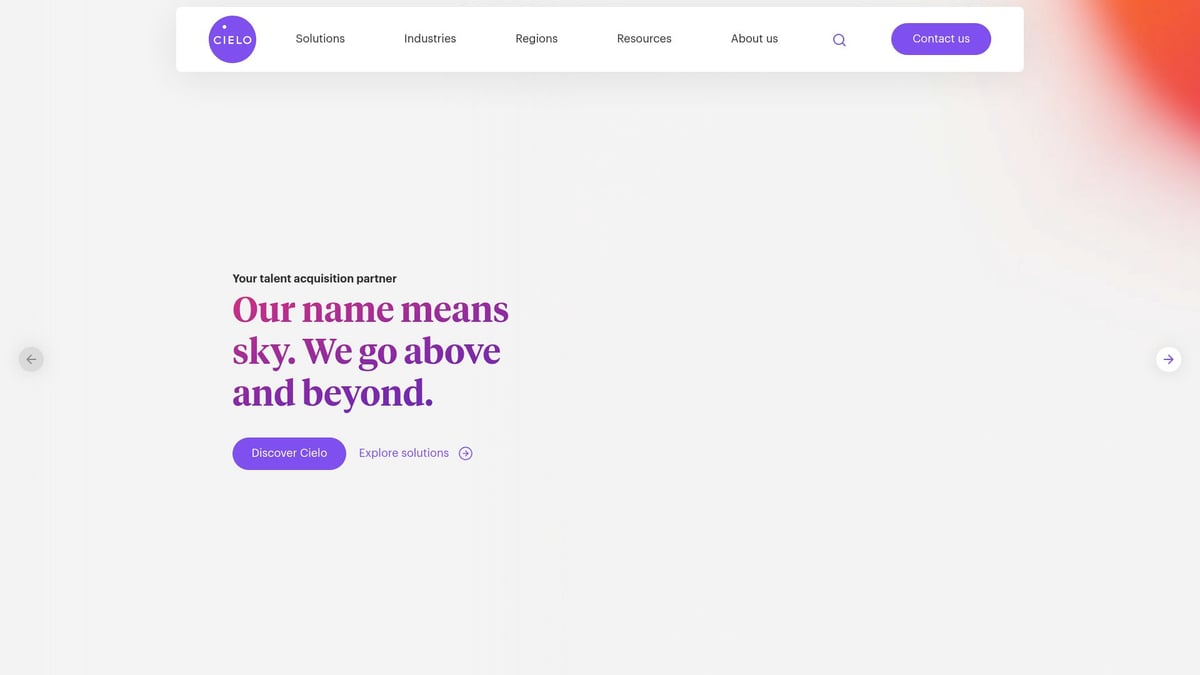Open the Resources menu item

(644, 39)
